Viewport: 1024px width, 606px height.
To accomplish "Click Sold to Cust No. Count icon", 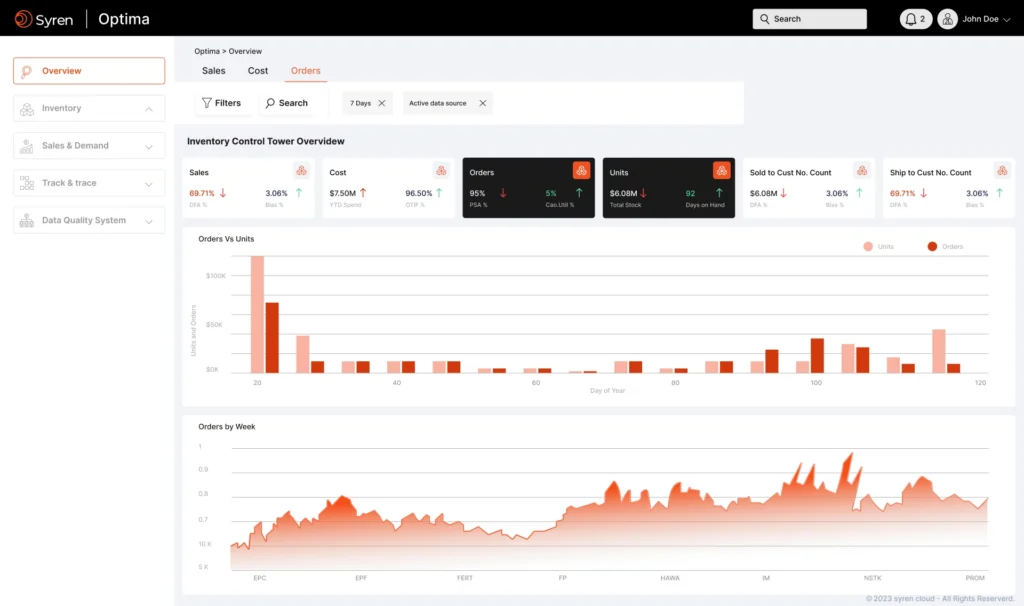I will [x=861, y=171].
